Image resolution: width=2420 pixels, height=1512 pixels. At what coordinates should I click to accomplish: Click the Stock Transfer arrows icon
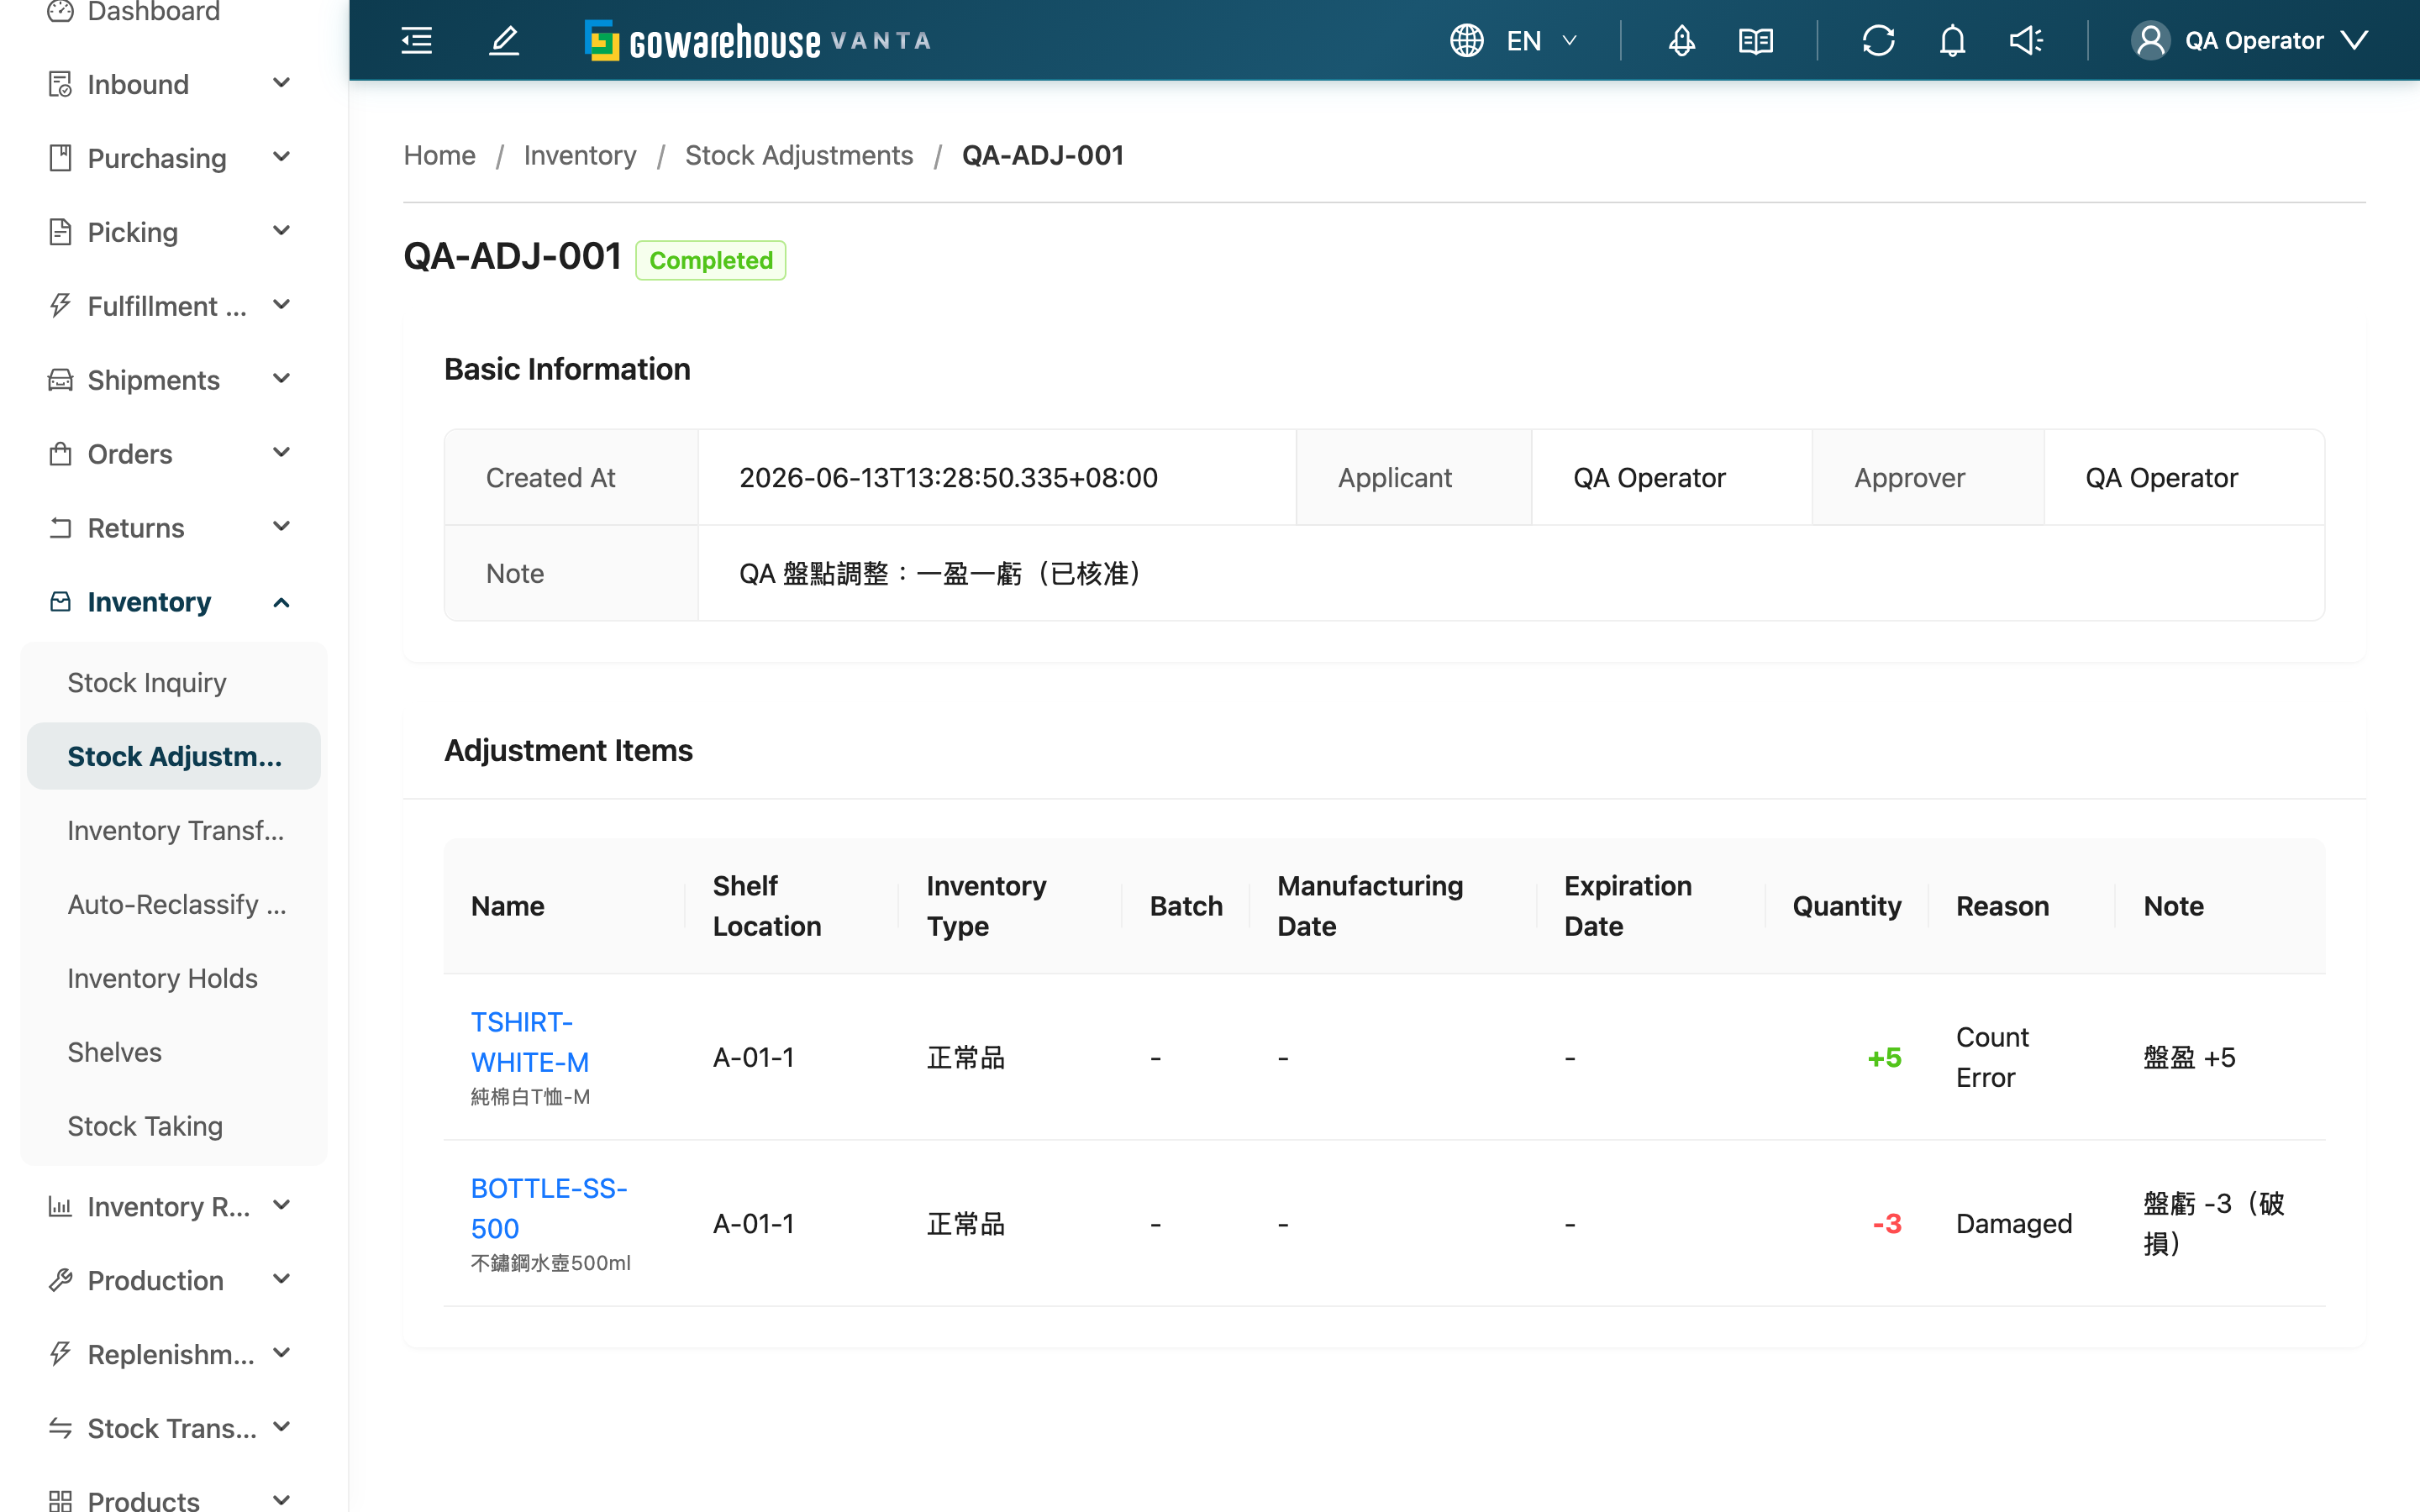coord(60,1429)
